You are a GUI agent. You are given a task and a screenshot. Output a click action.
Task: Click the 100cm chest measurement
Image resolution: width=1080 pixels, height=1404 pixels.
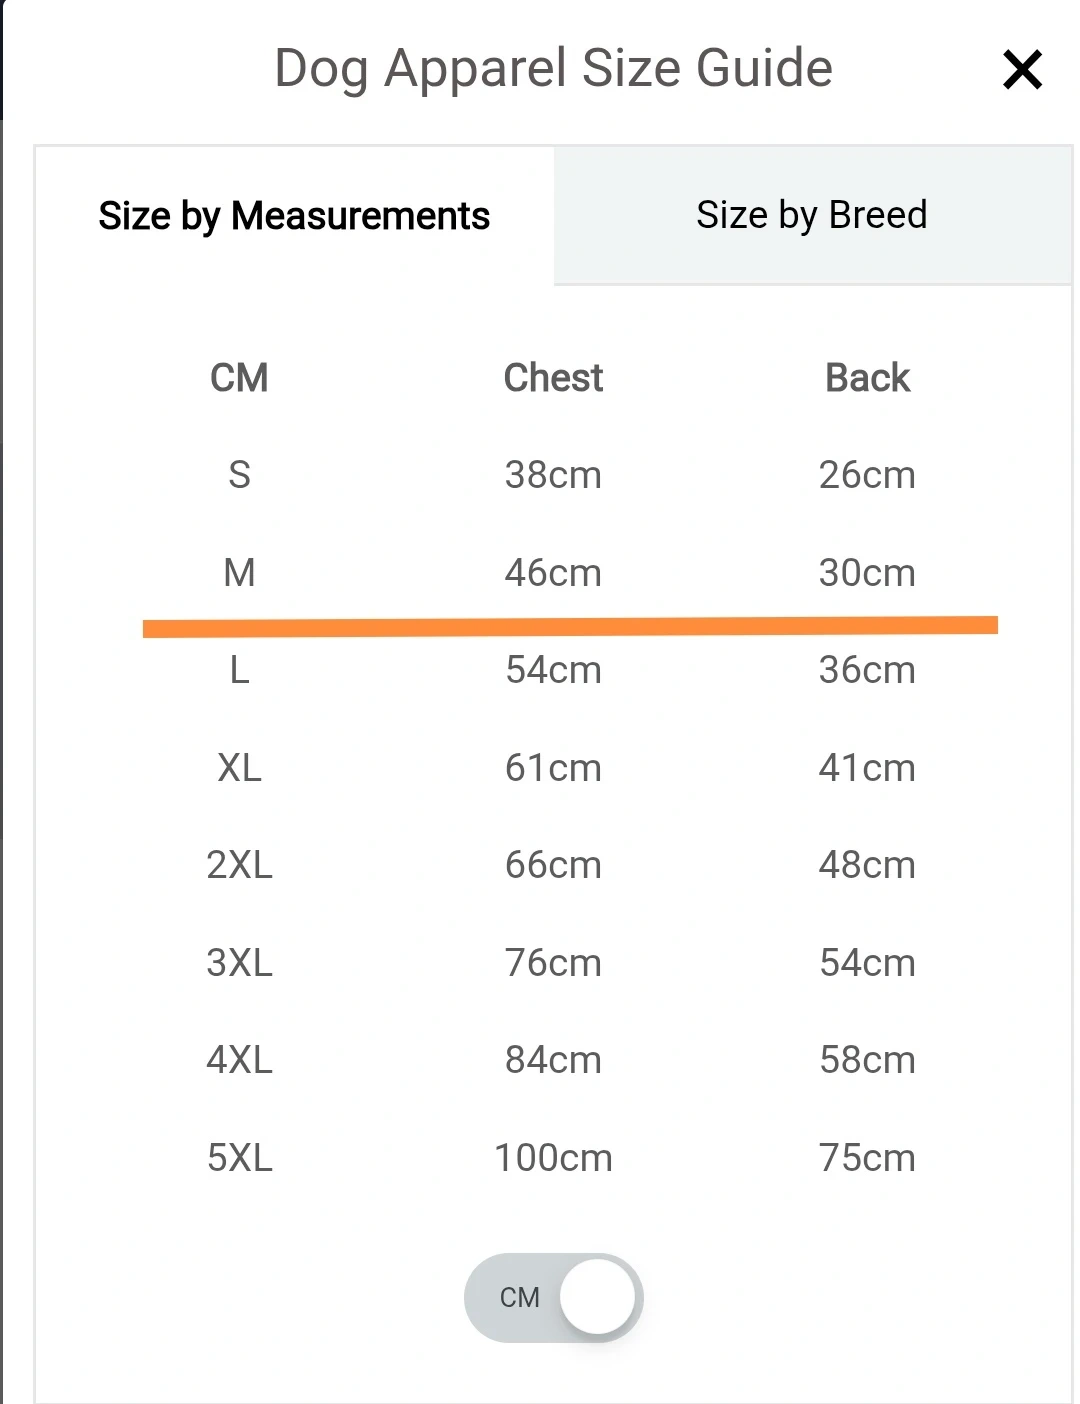pyautogui.click(x=553, y=1158)
